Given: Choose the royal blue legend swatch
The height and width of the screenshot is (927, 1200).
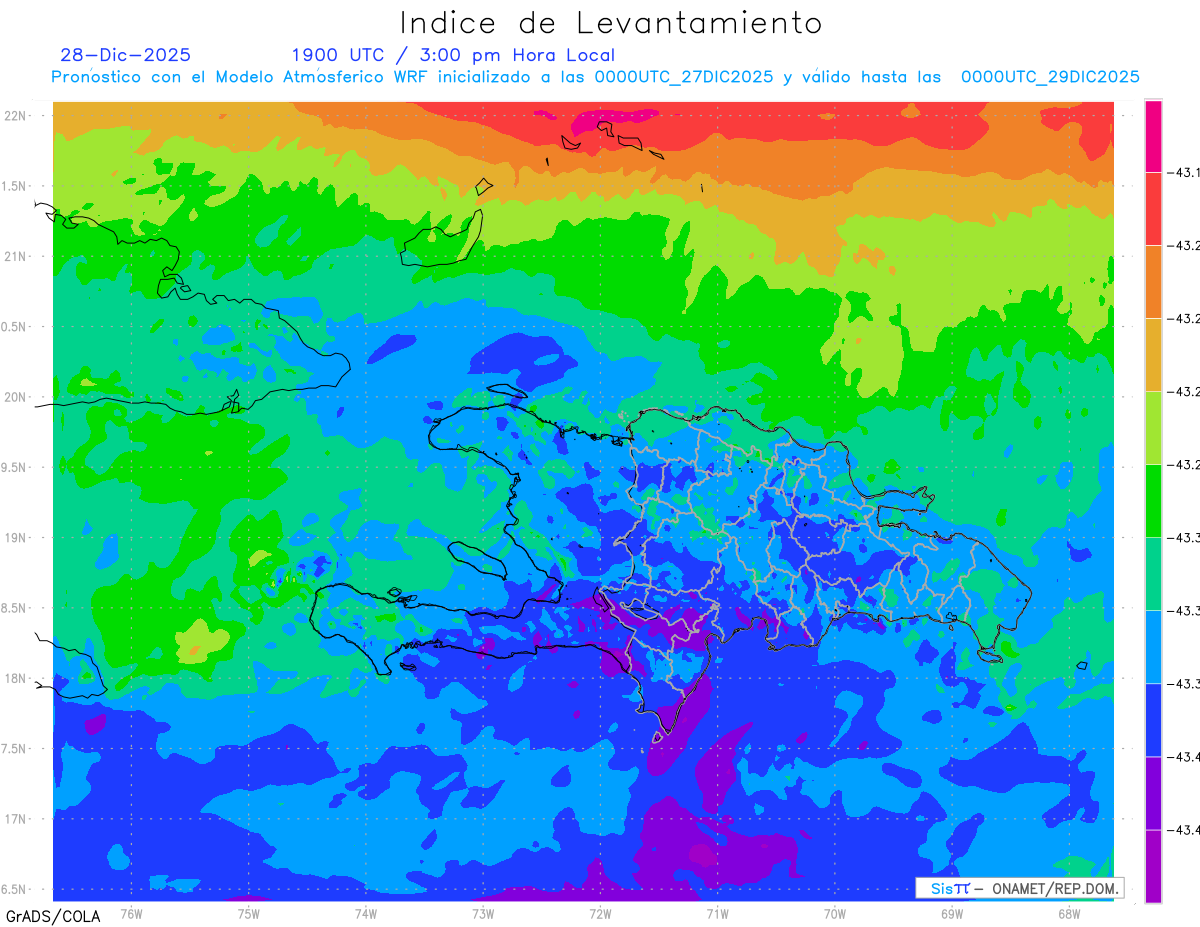Looking at the screenshot, I should click(1153, 720).
